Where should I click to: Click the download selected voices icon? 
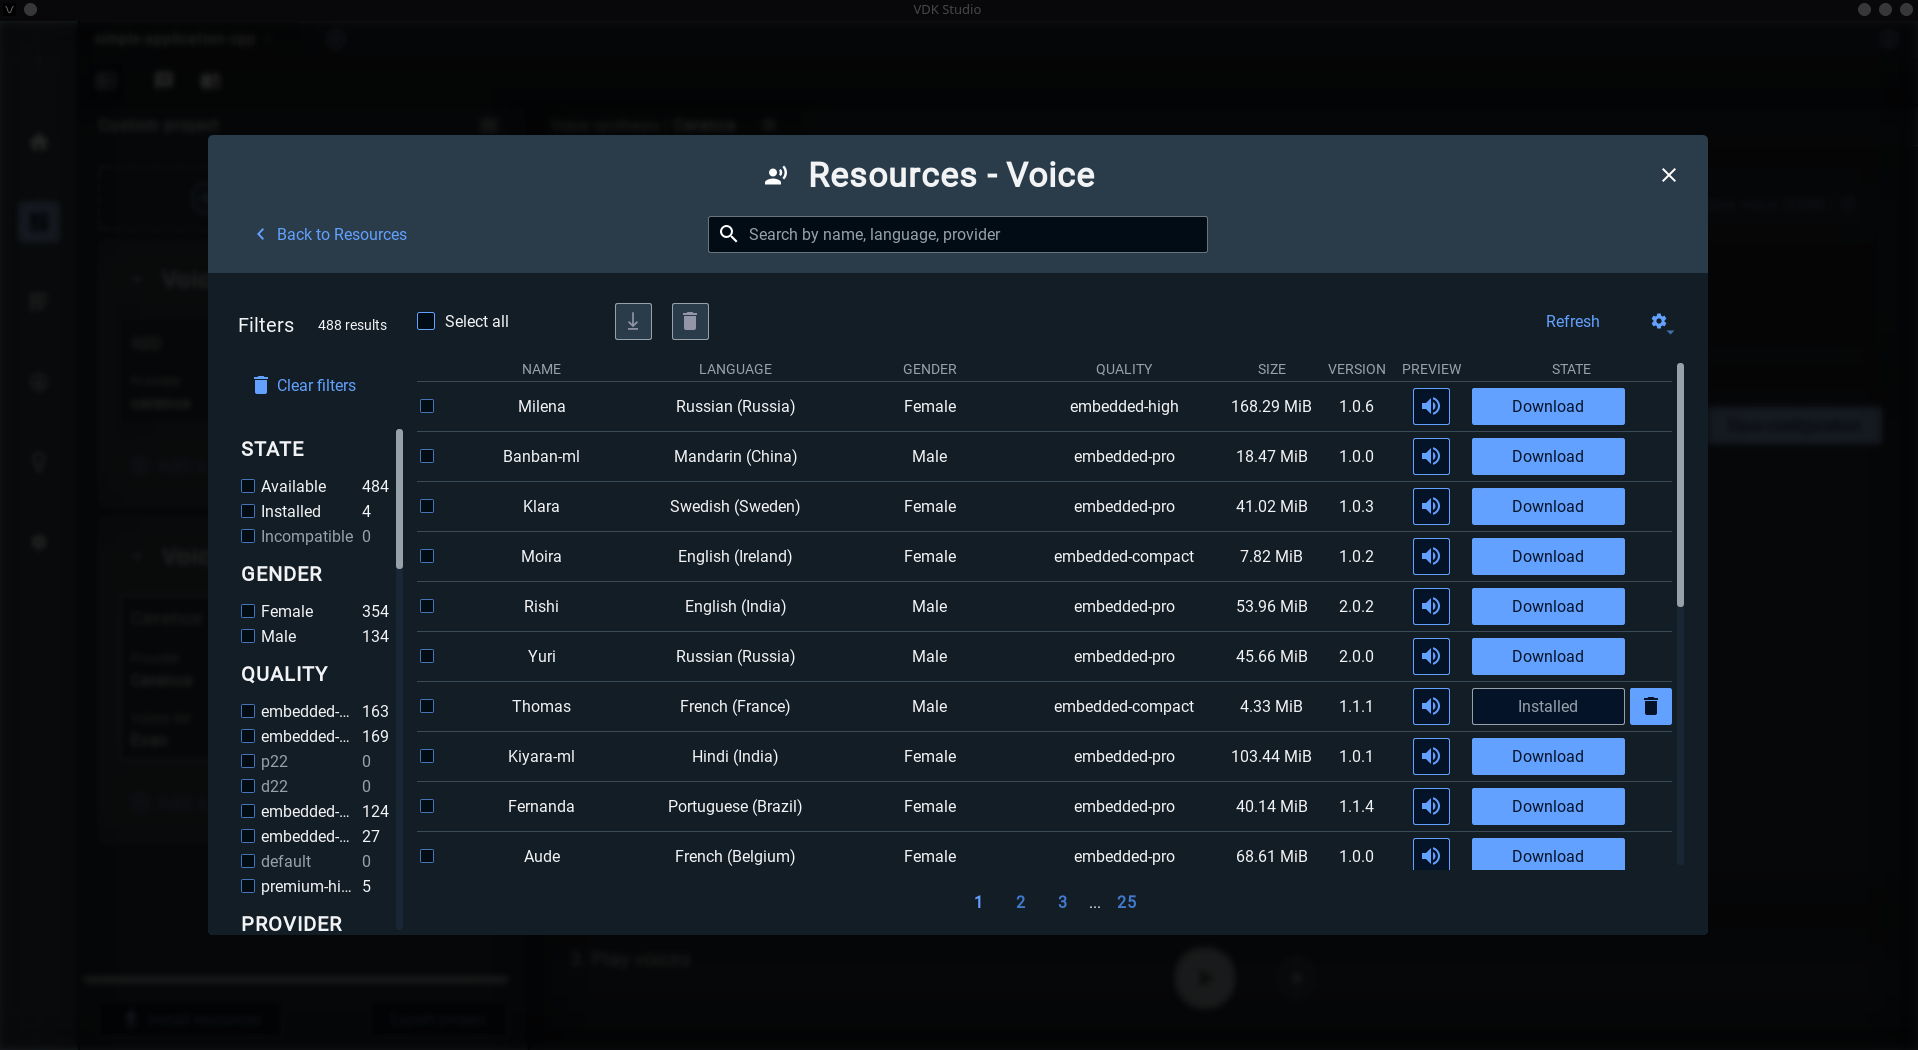click(633, 321)
